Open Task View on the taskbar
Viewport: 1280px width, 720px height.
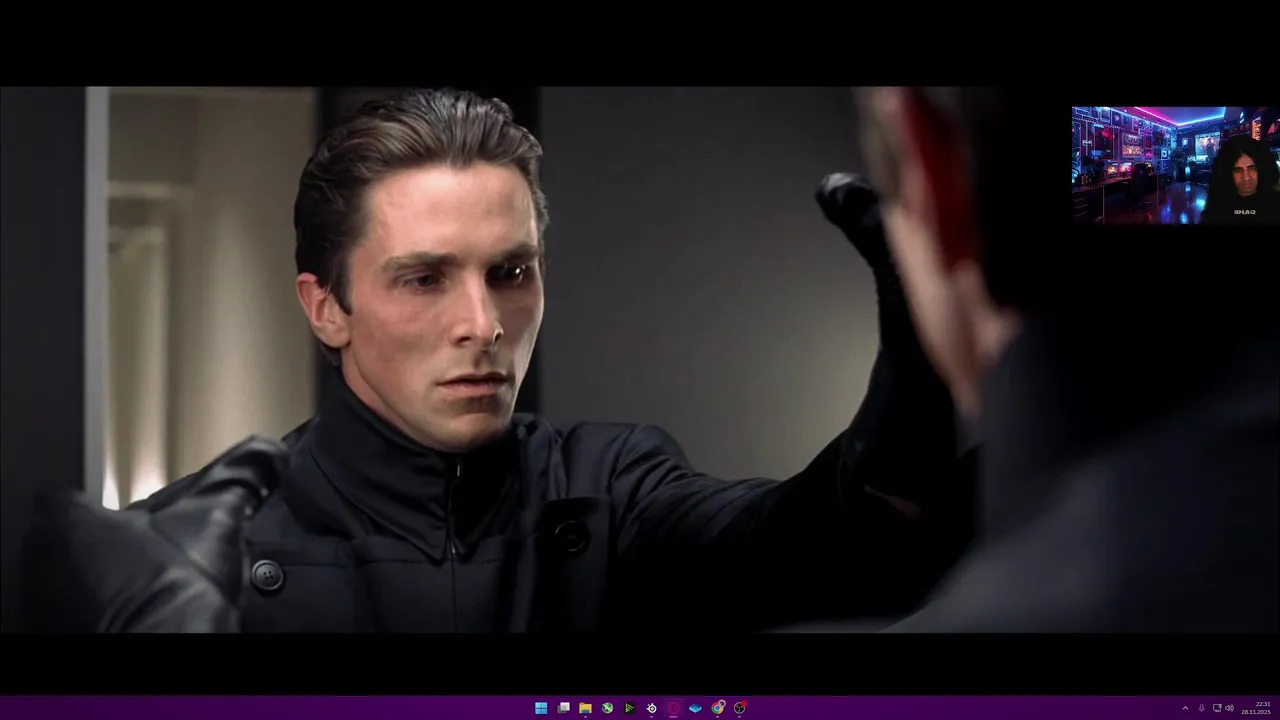tap(563, 708)
